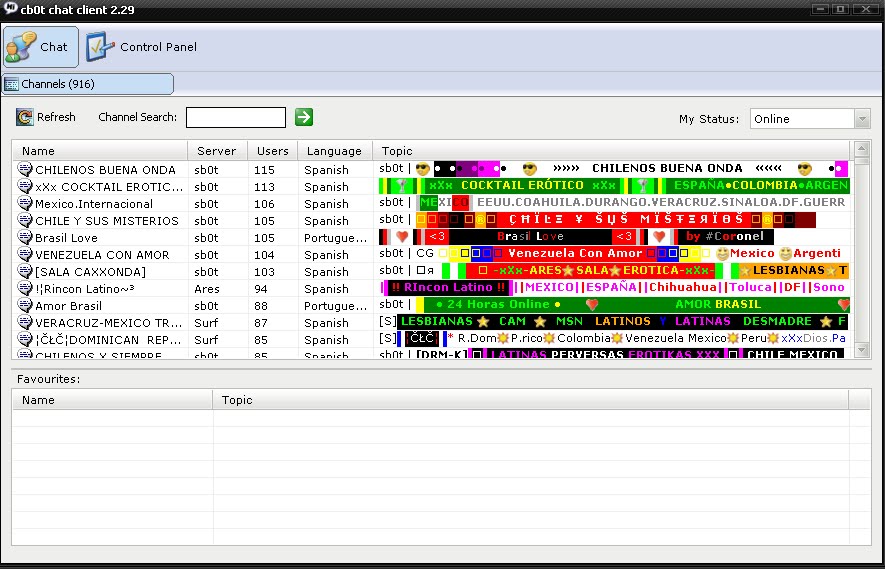Select channel name VENEZUELA CON AMOR
Viewport: 885px width, 569px height.
pyautogui.click(x=102, y=255)
